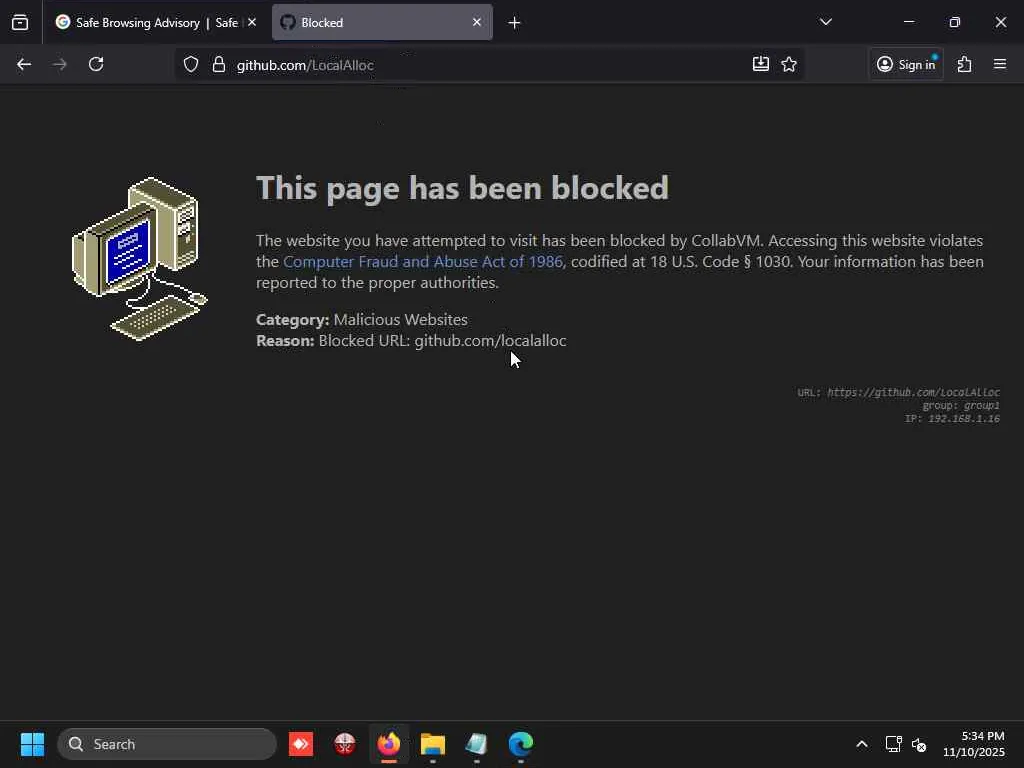
Task: Click the Sign in account button
Action: pos(906,64)
